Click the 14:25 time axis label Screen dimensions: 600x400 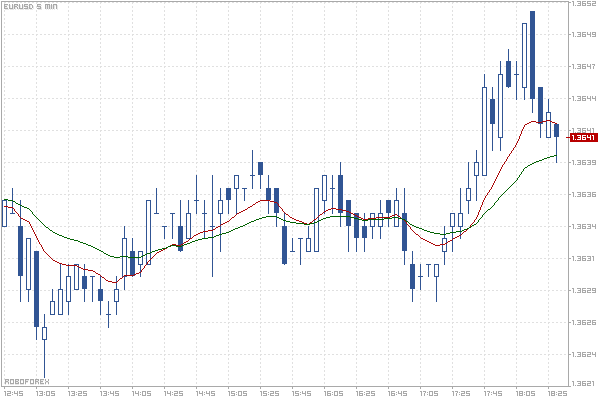click(173, 393)
